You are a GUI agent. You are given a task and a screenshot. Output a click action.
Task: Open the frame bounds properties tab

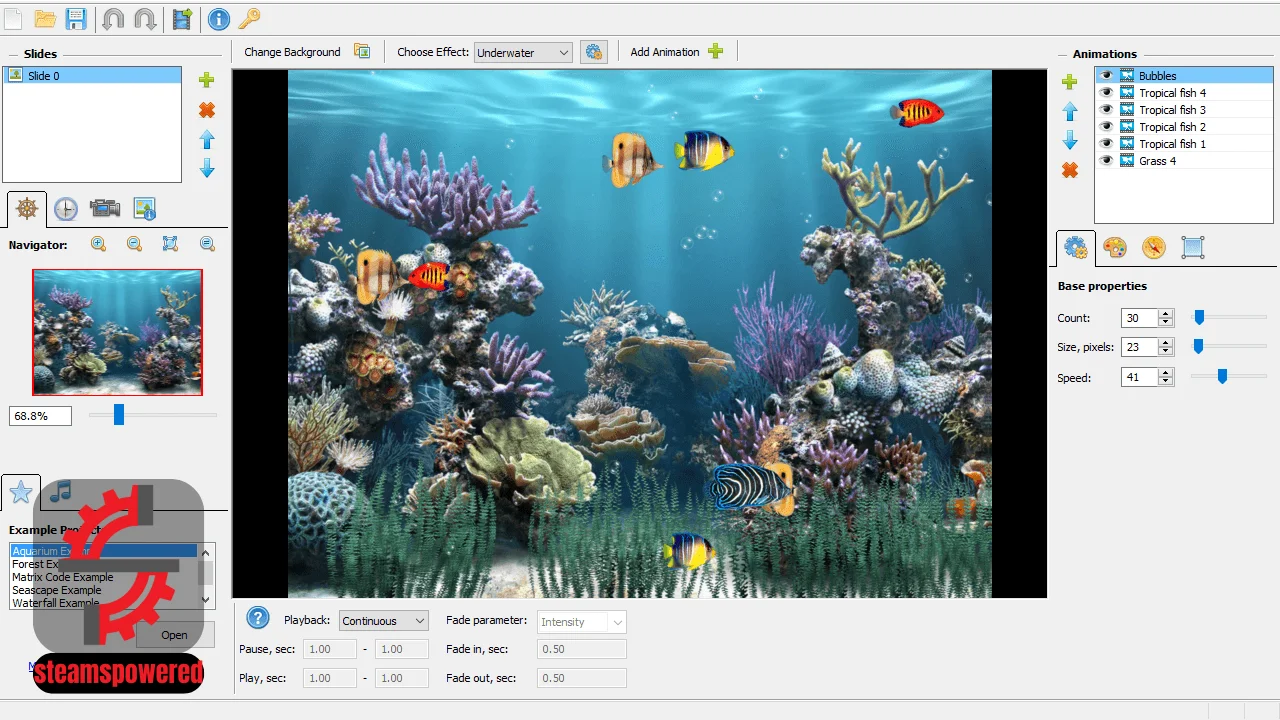click(x=1192, y=248)
